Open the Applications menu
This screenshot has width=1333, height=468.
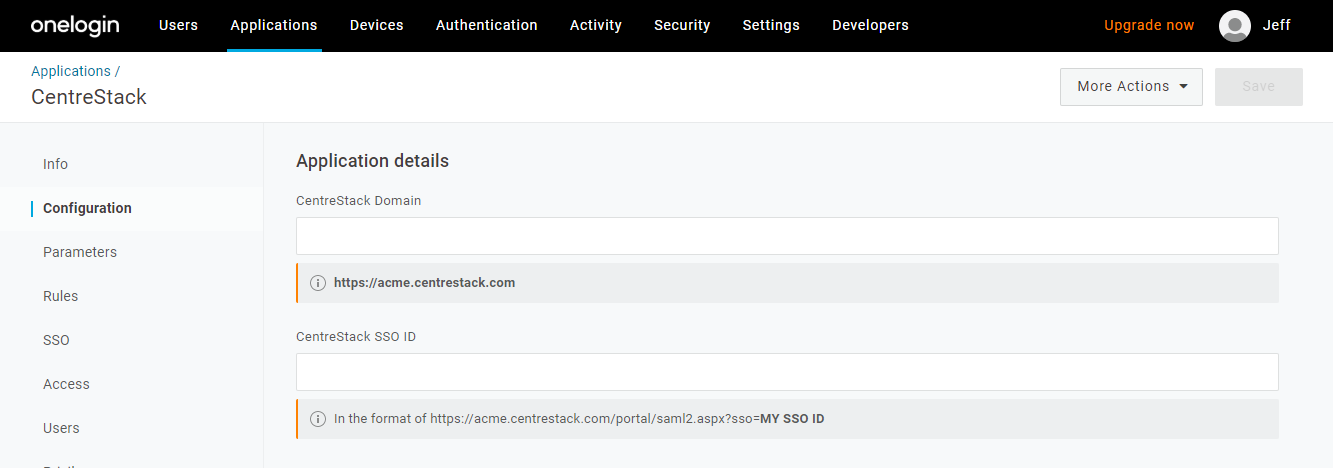coord(274,26)
